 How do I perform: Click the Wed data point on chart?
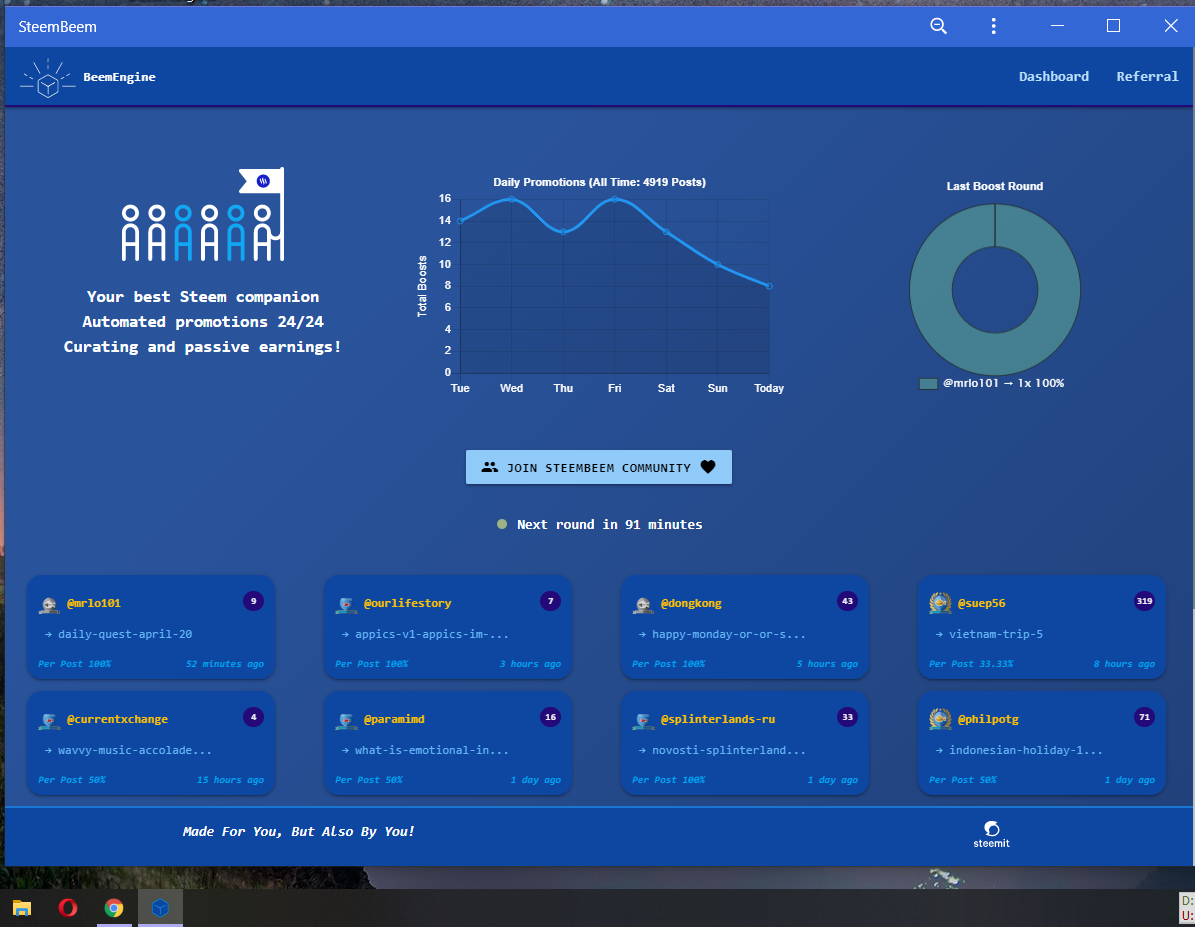pyautogui.click(x=511, y=199)
